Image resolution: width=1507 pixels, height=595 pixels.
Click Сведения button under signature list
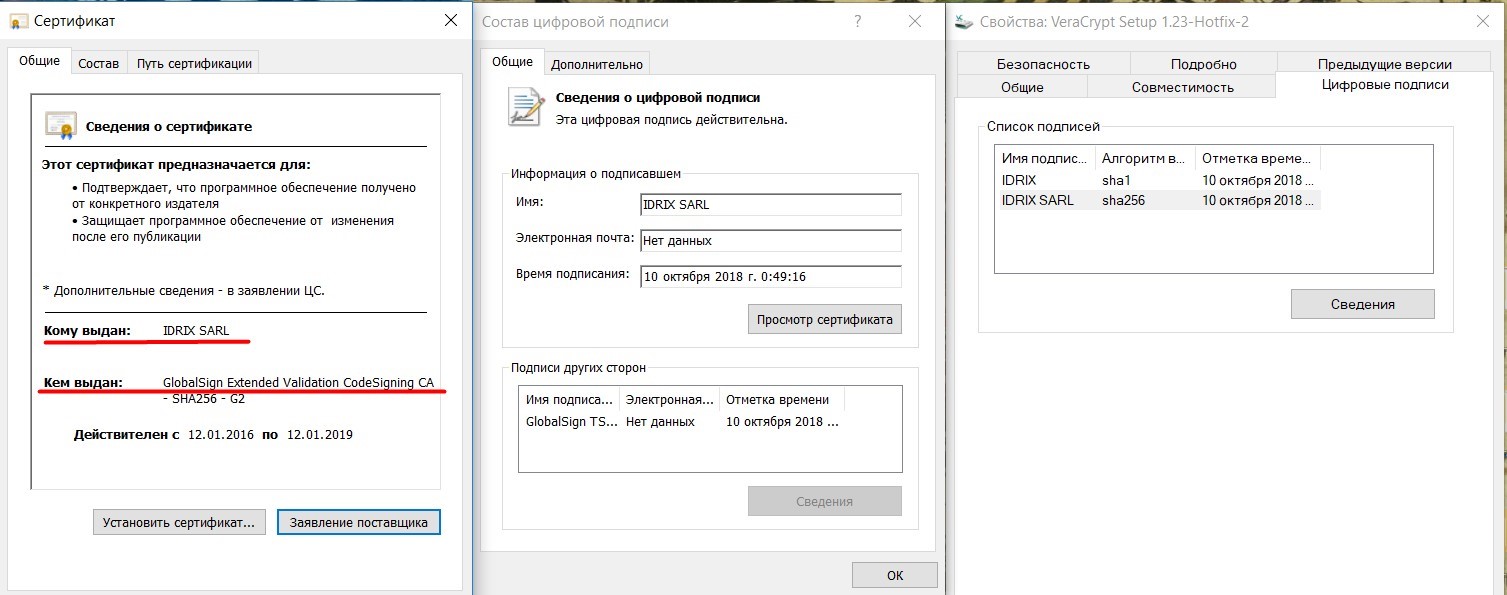point(1362,304)
